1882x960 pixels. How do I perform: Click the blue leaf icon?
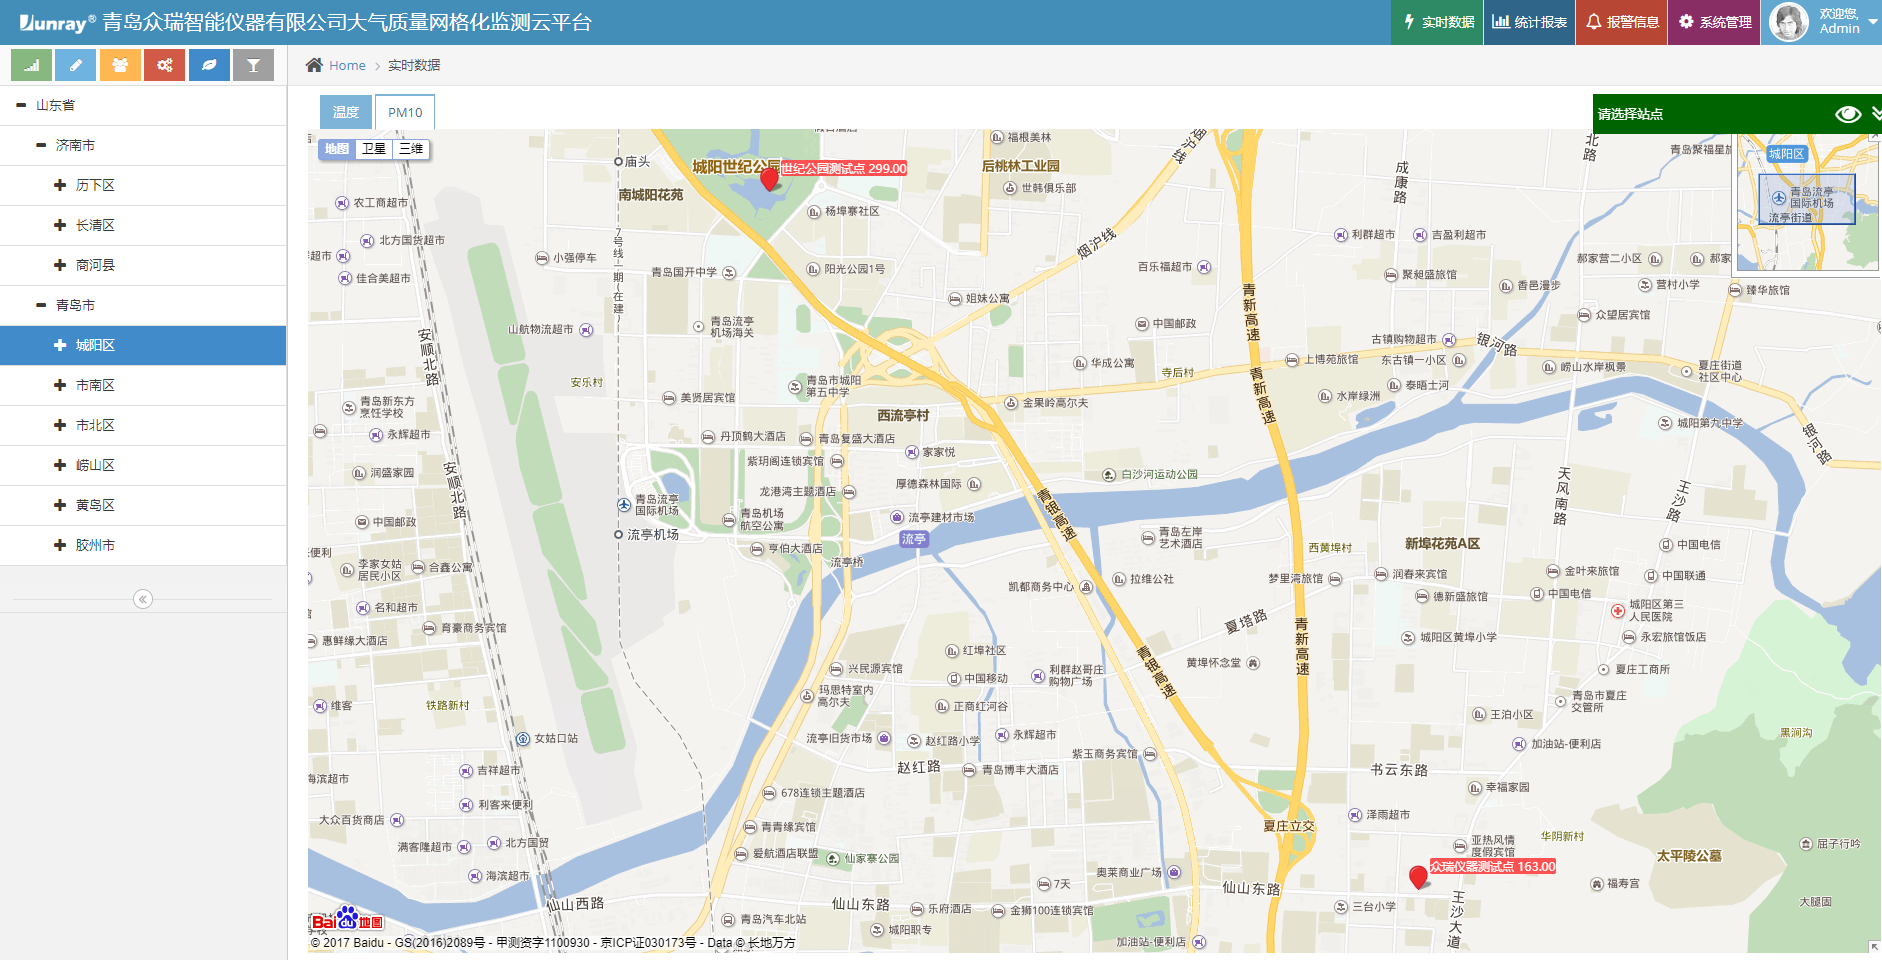[209, 65]
